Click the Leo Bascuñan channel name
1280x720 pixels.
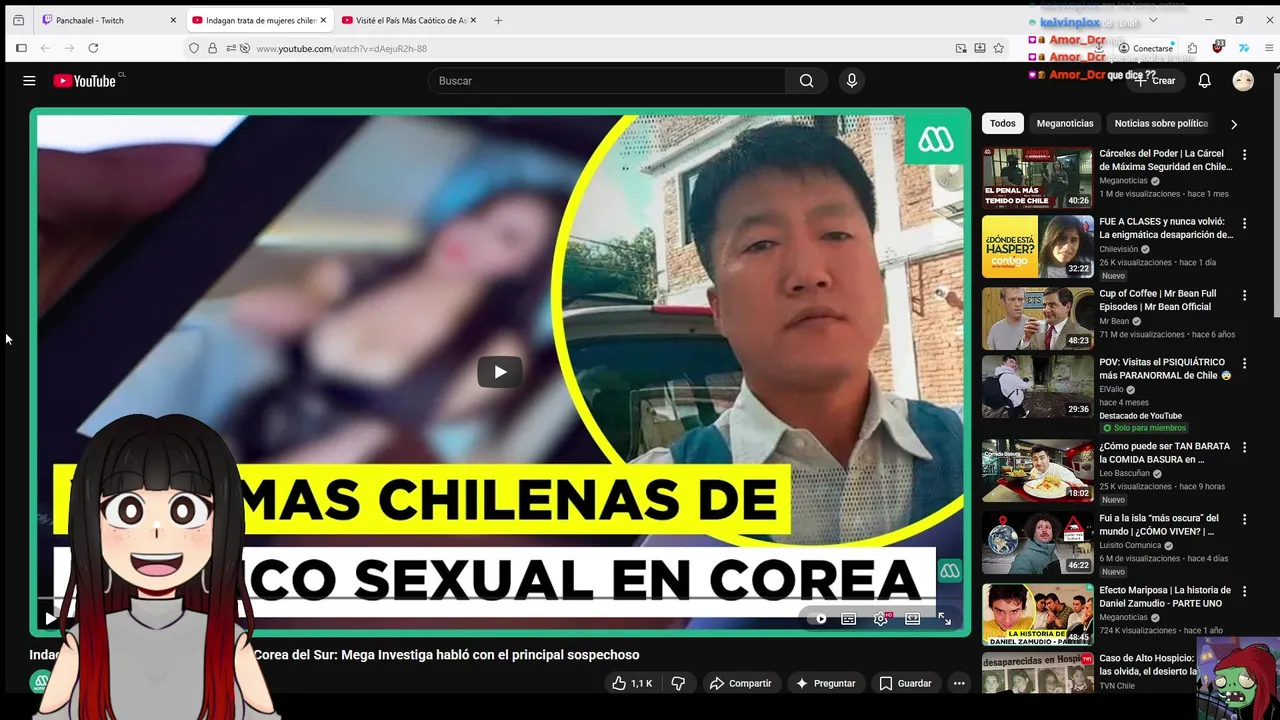click(x=1124, y=473)
